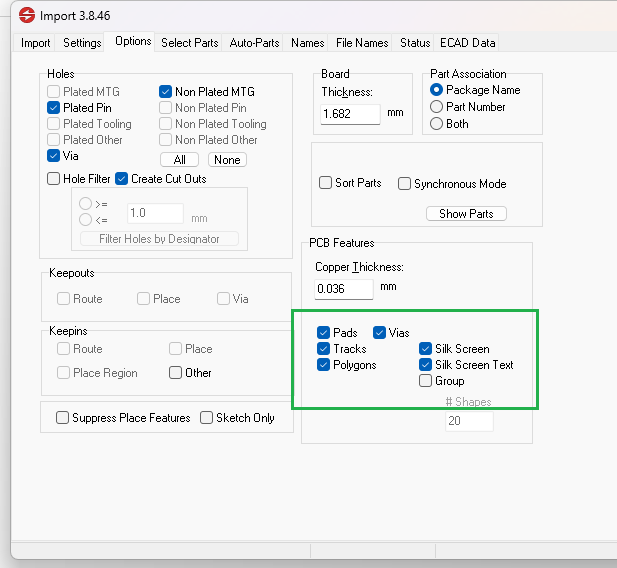Click the Import application icon in title bar
This screenshot has width=617, height=568.
point(24,16)
